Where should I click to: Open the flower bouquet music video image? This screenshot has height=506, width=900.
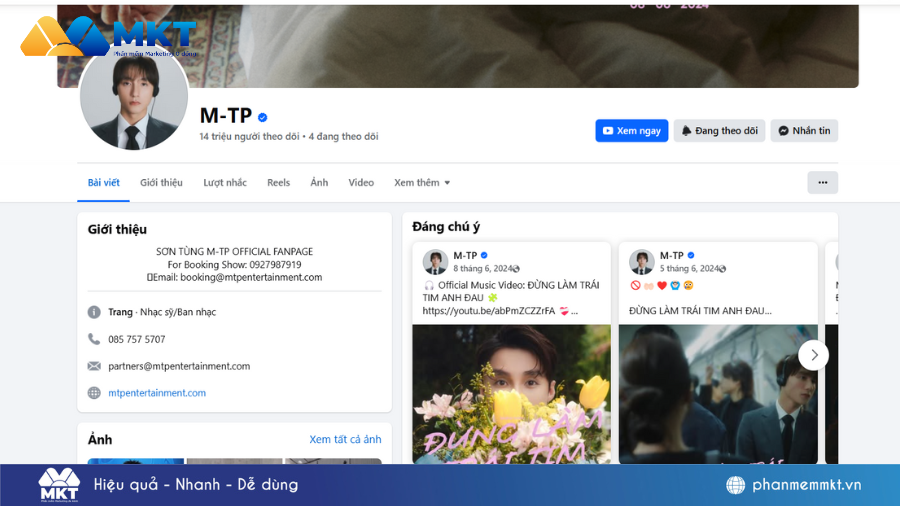pos(511,394)
